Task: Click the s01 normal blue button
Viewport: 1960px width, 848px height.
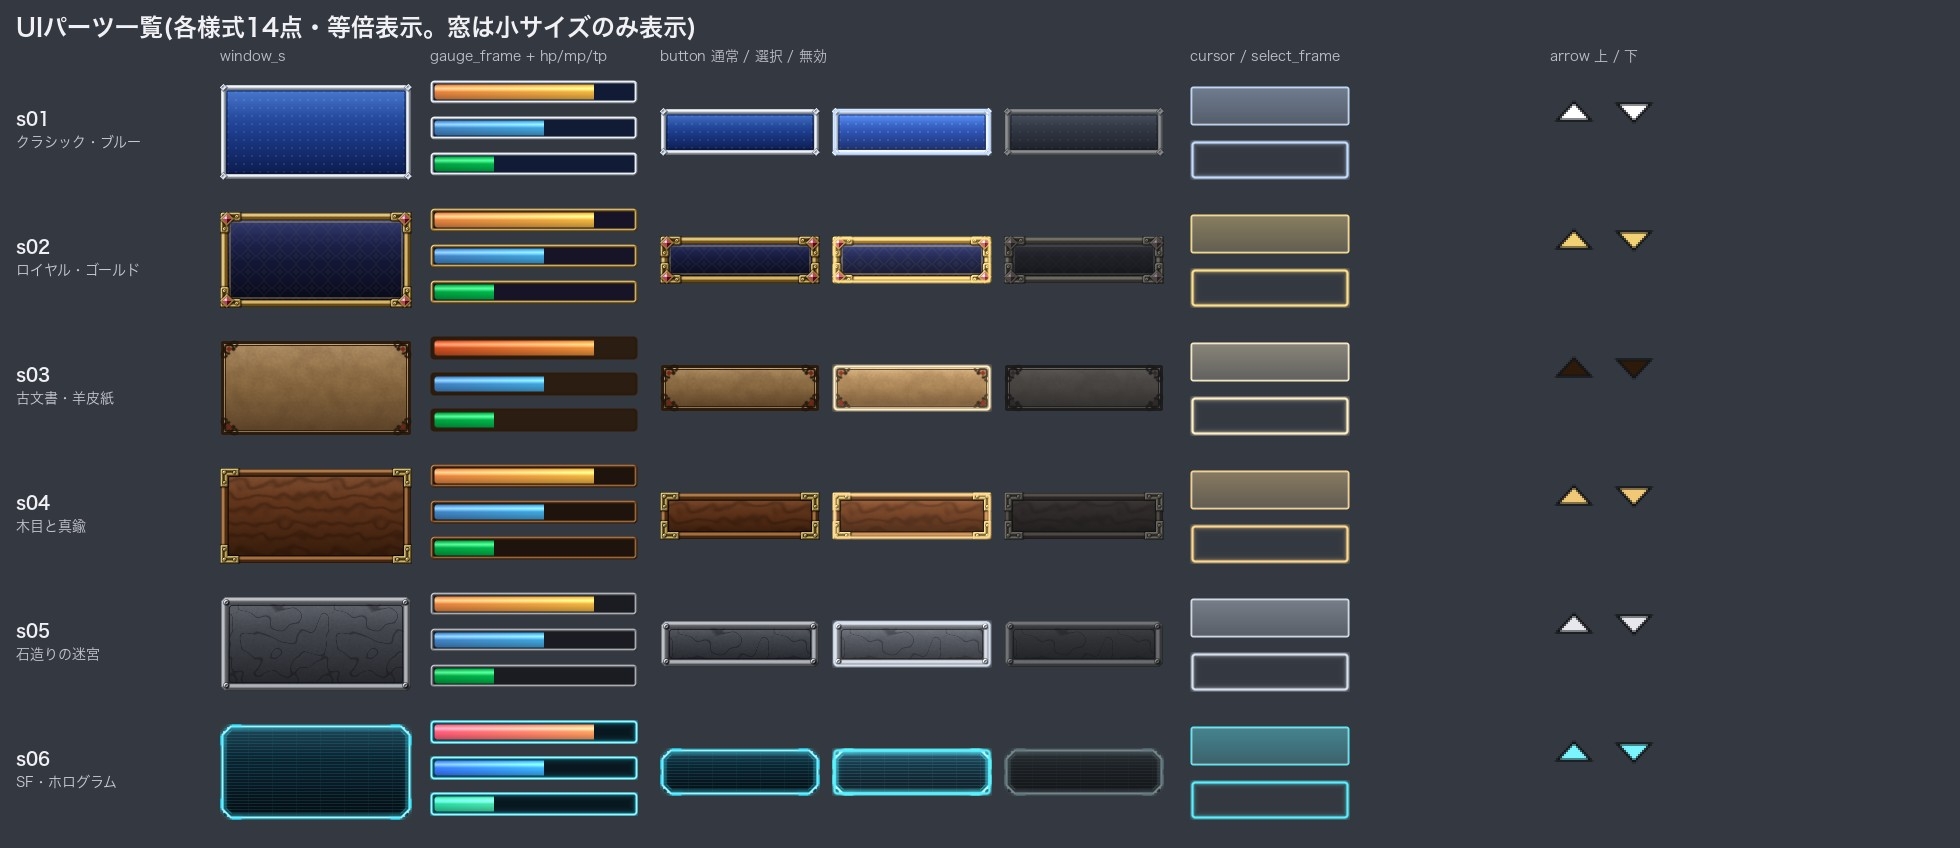Action: [740, 132]
